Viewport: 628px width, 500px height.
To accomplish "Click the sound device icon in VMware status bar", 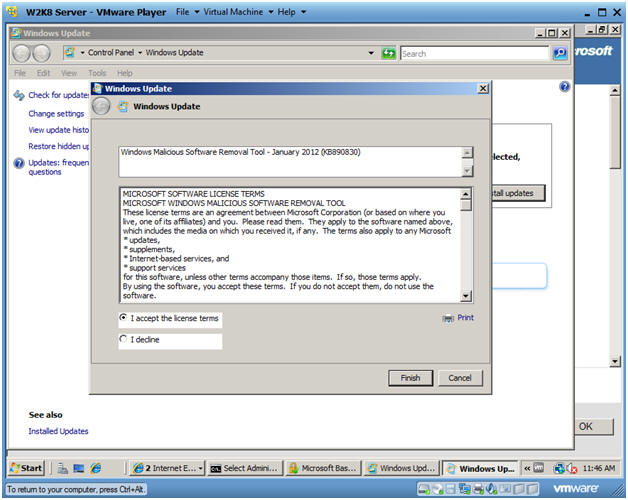I will (x=491, y=489).
